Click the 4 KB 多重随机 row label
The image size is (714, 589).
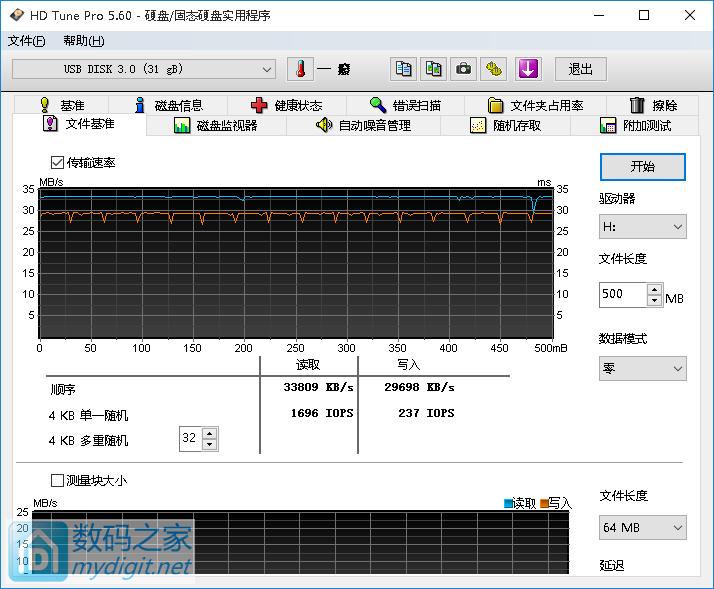[x=88, y=441]
